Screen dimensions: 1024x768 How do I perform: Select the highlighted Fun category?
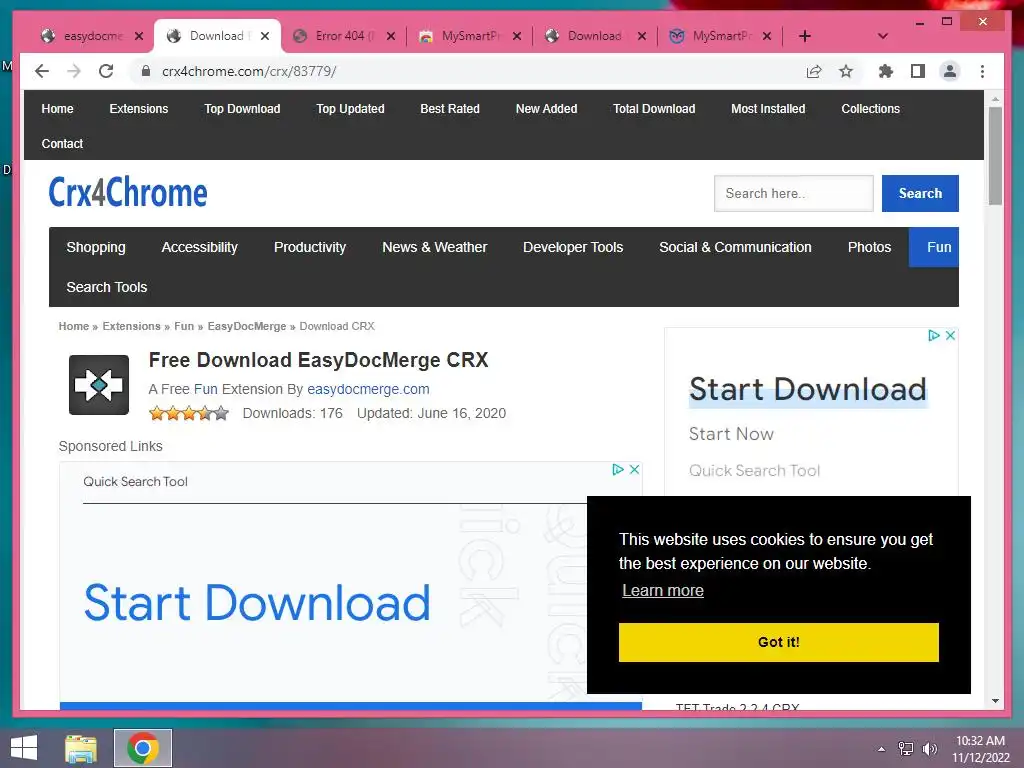934,247
